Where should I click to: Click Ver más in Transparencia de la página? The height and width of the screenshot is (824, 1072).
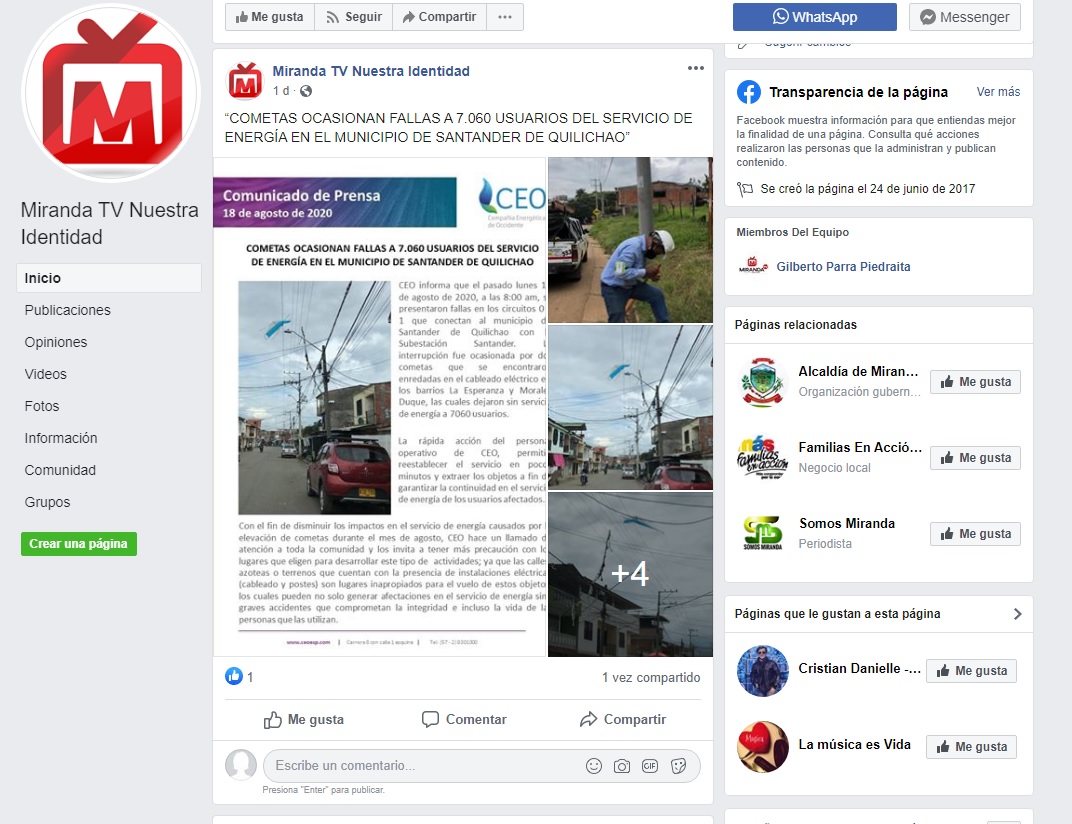coord(998,92)
